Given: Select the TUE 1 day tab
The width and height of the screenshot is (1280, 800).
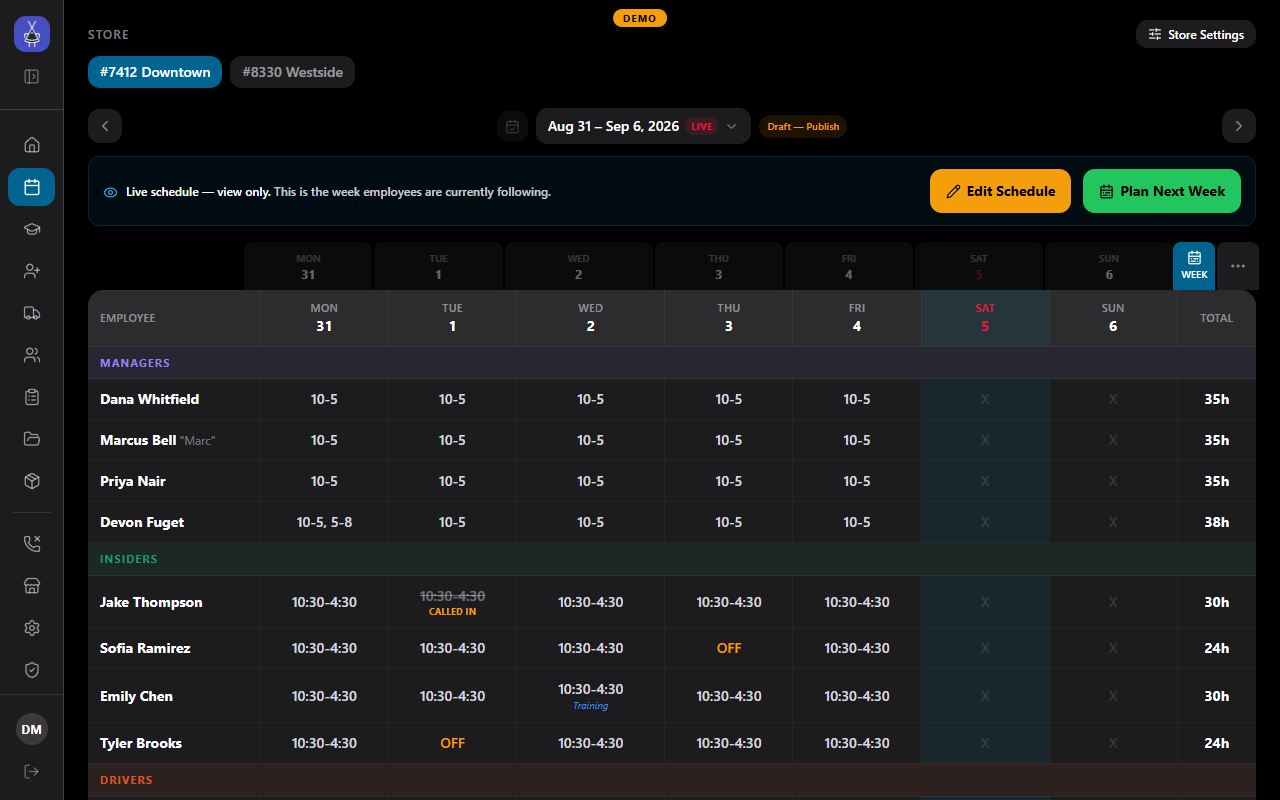Looking at the screenshot, I should point(438,266).
